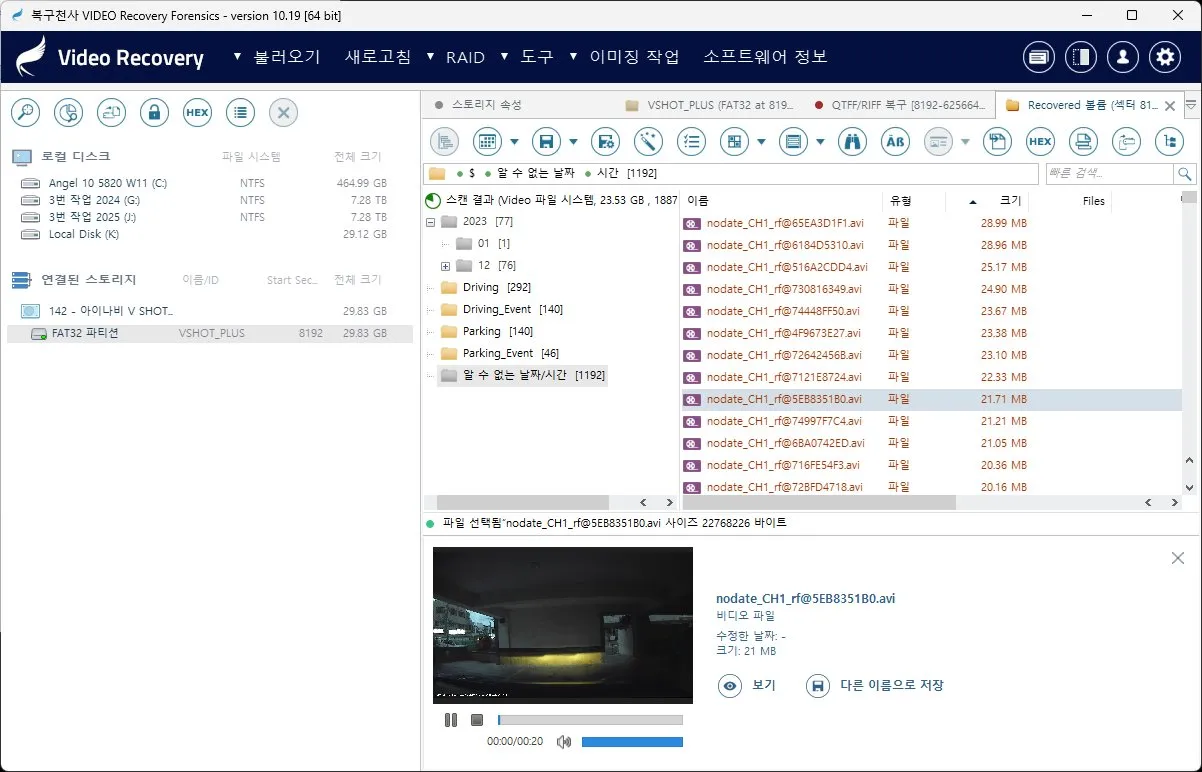1202x772 pixels.
Task: Click the floppy disk save icon in toolbar
Action: pos(546,142)
